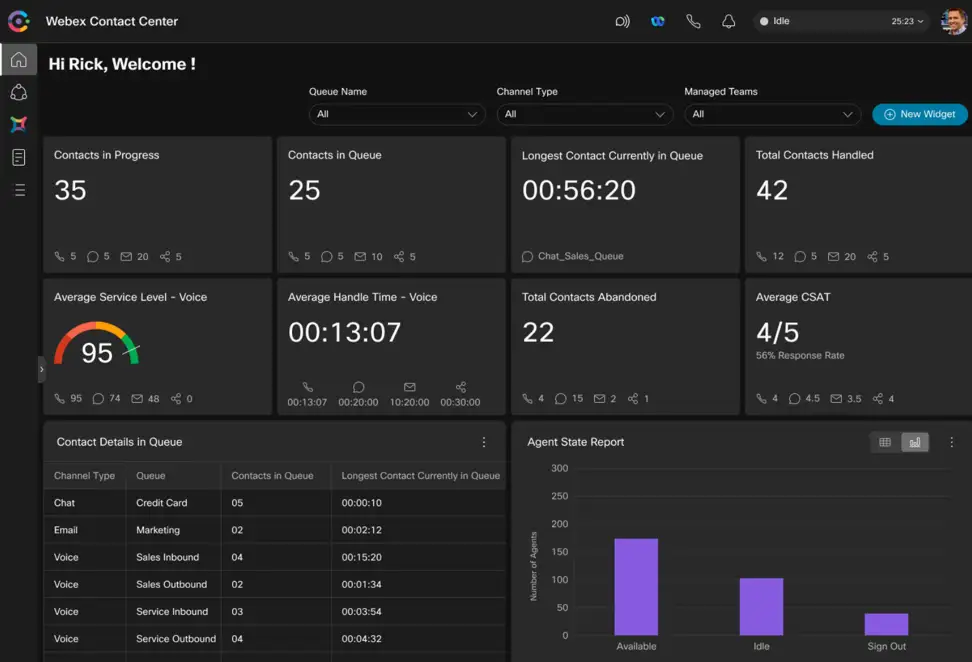972x662 pixels.
Task: Click email icon in Contacts in Progress card
Action: coord(126,257)
